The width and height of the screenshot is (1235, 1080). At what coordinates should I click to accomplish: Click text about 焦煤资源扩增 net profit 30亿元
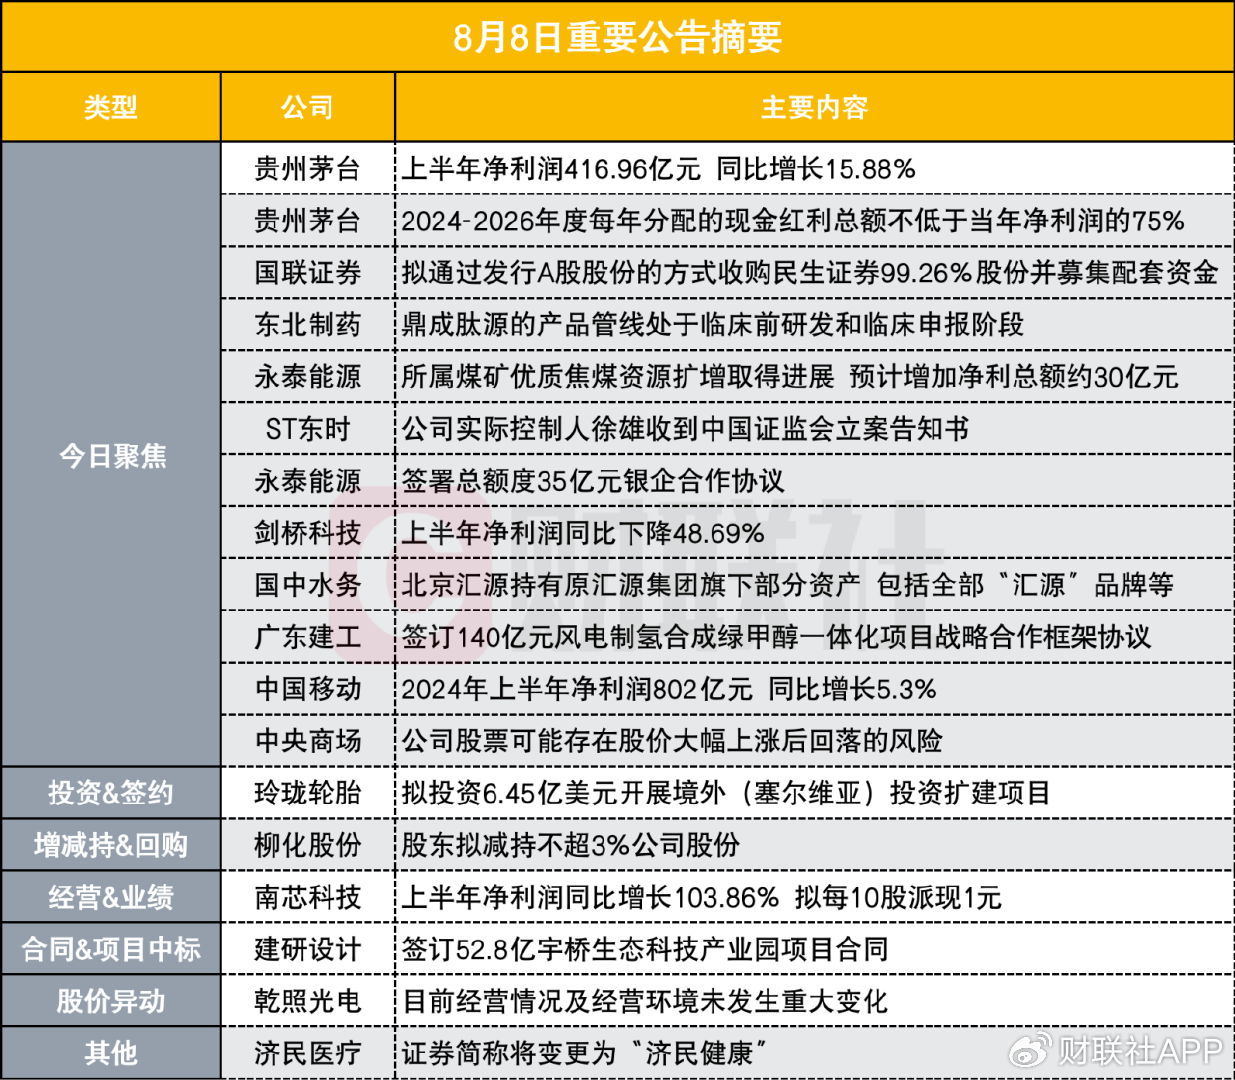click(790, 376)
